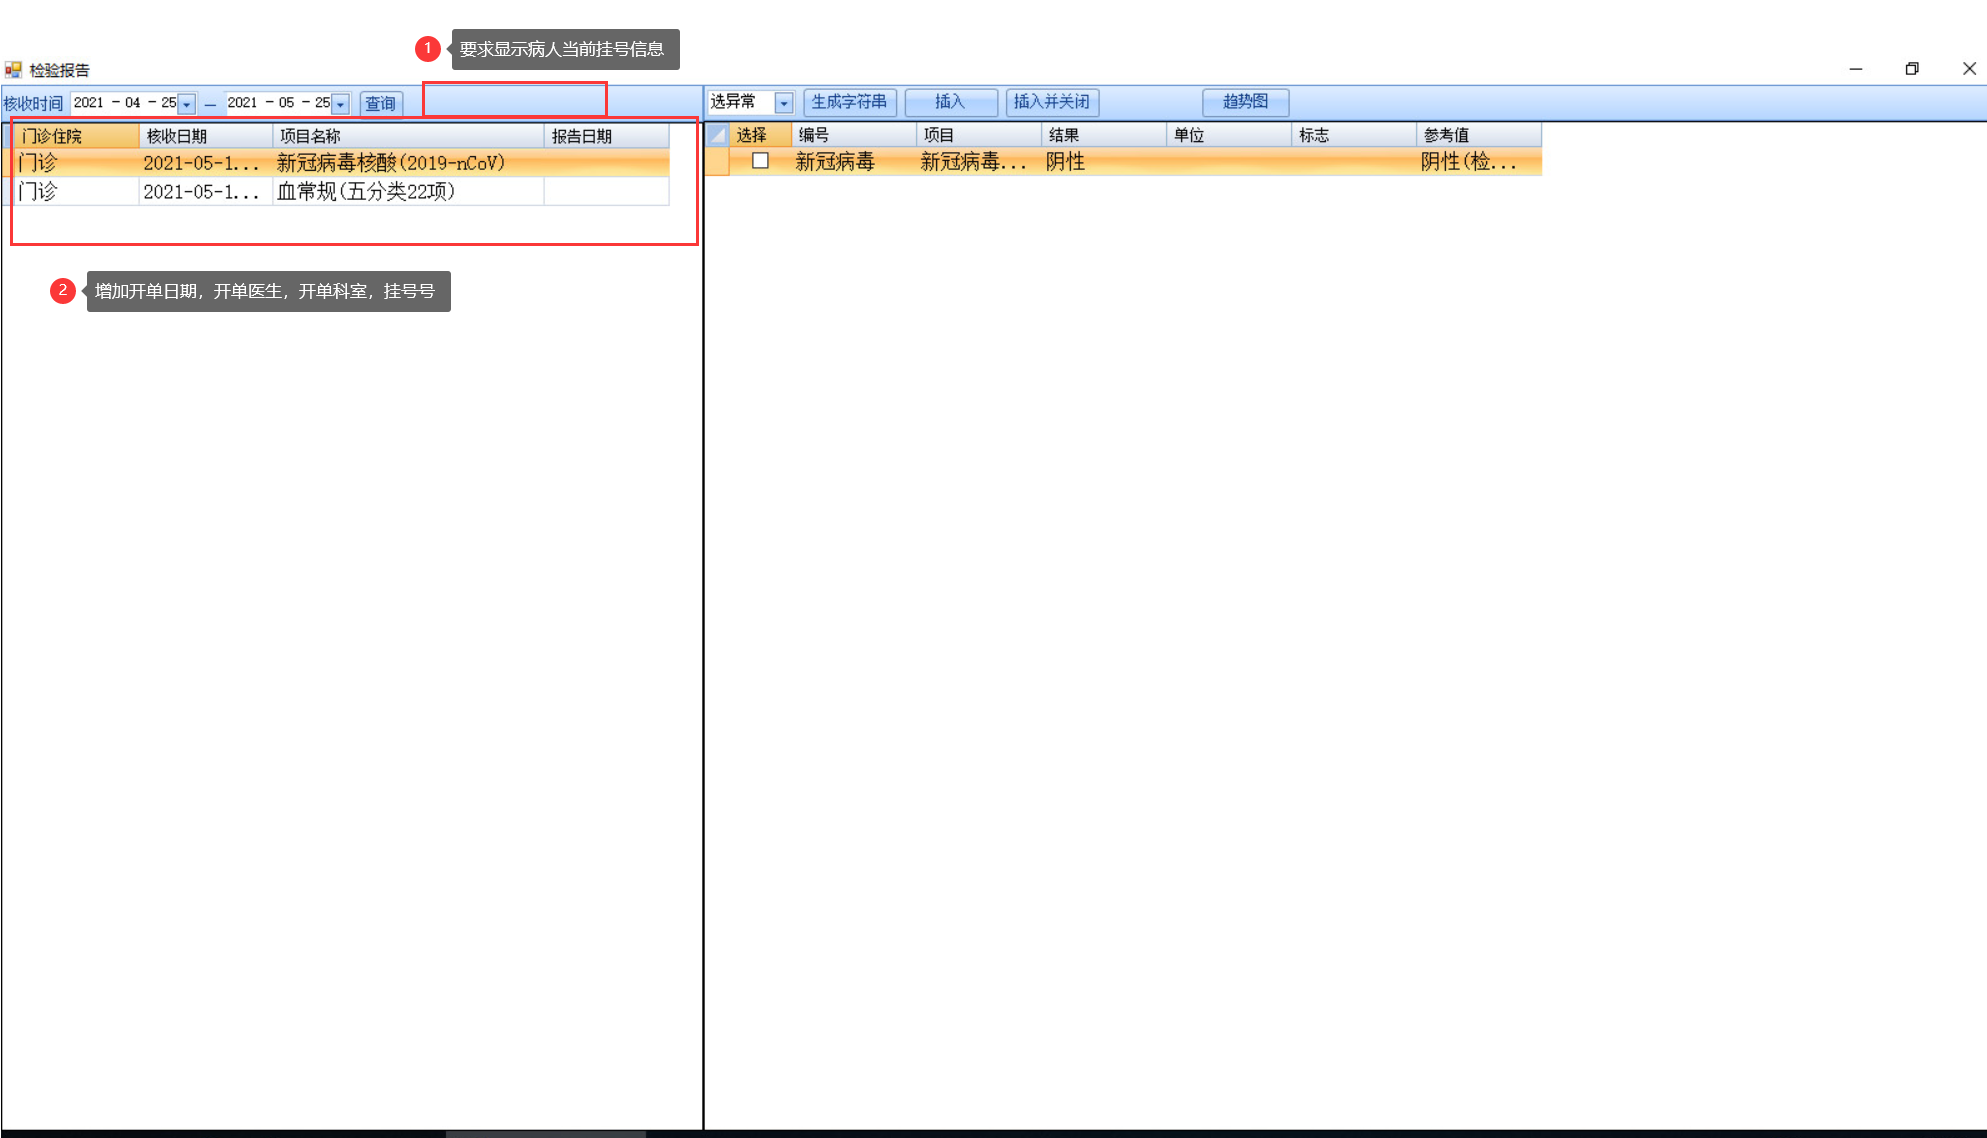Open the 趋势图 trend chart
Viewport: 1987px width, 1138px height.
(x=1245, y=102)
